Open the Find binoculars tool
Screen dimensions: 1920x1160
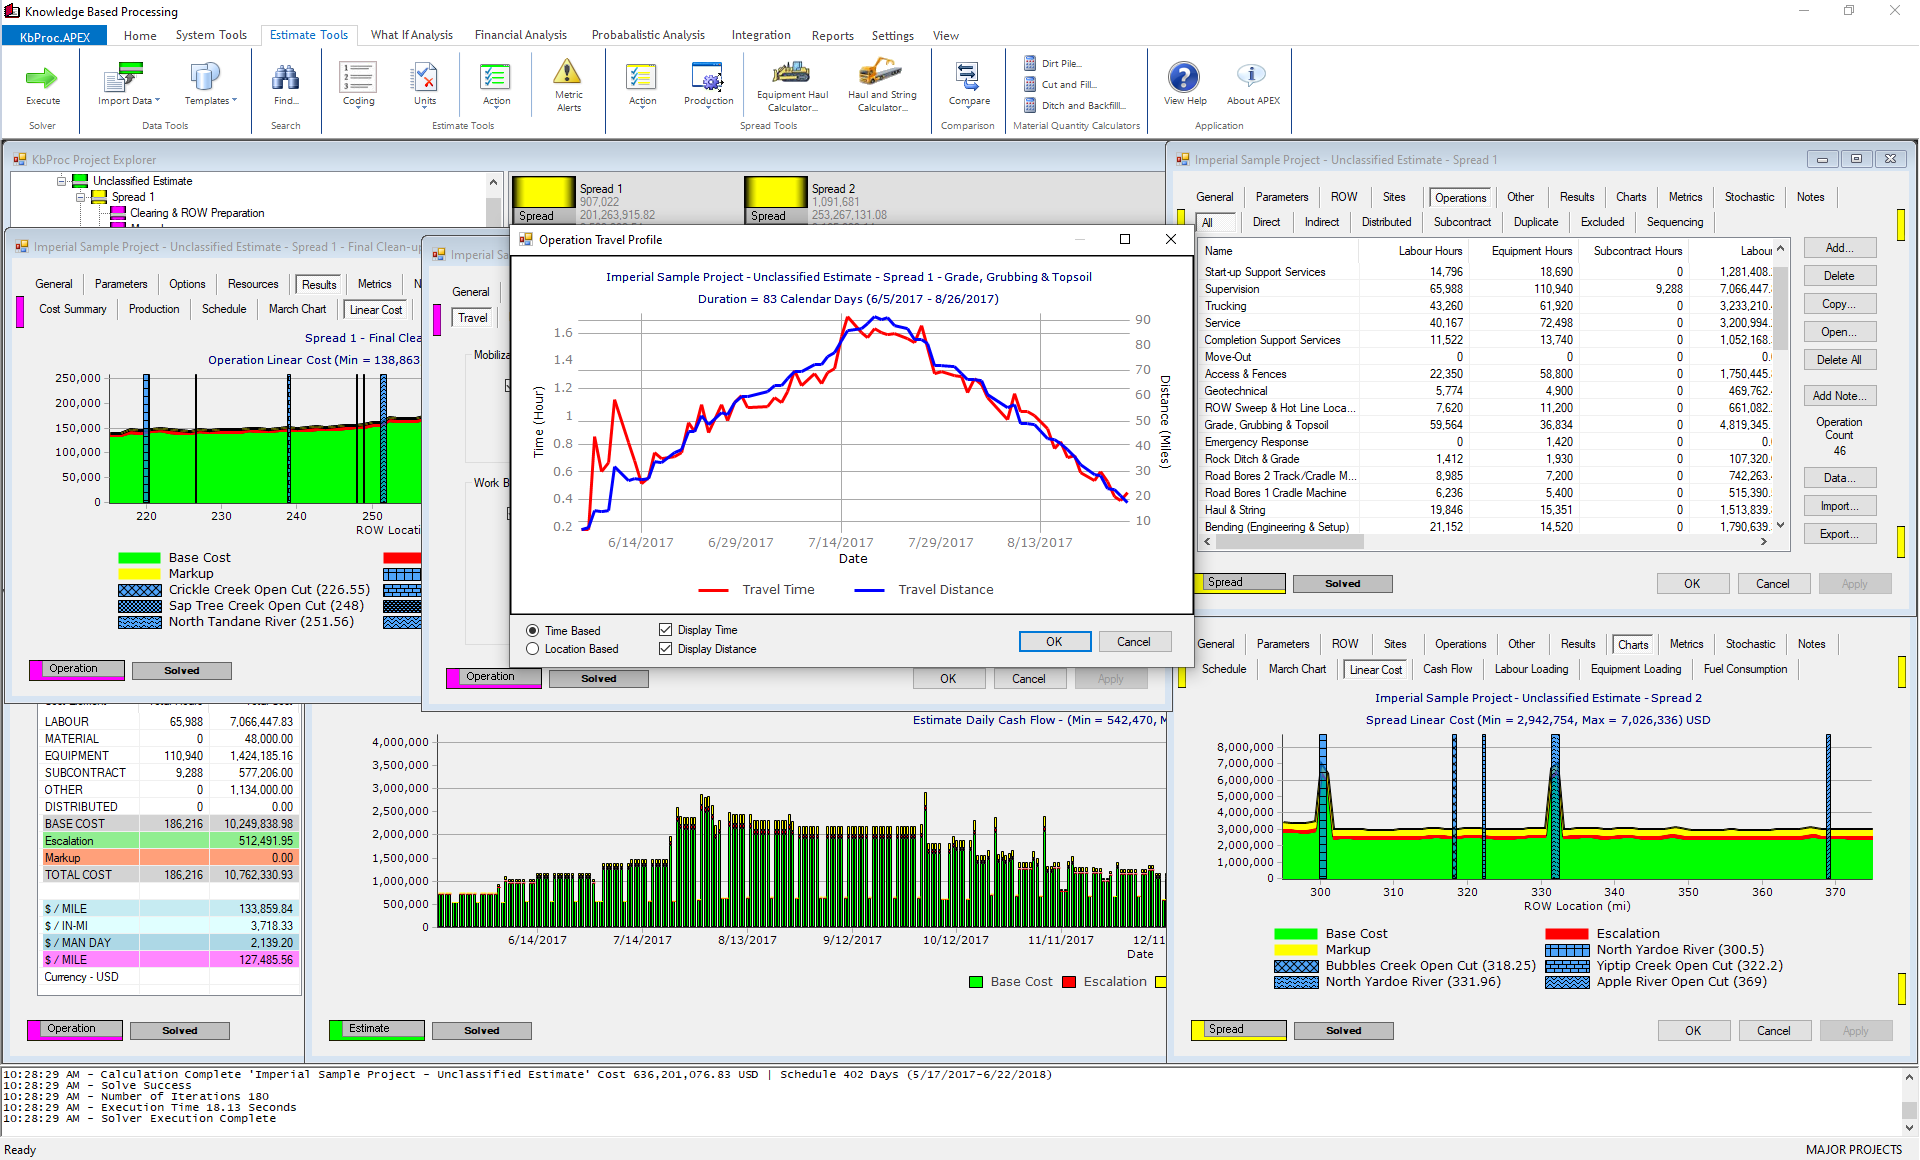point(285,79)
